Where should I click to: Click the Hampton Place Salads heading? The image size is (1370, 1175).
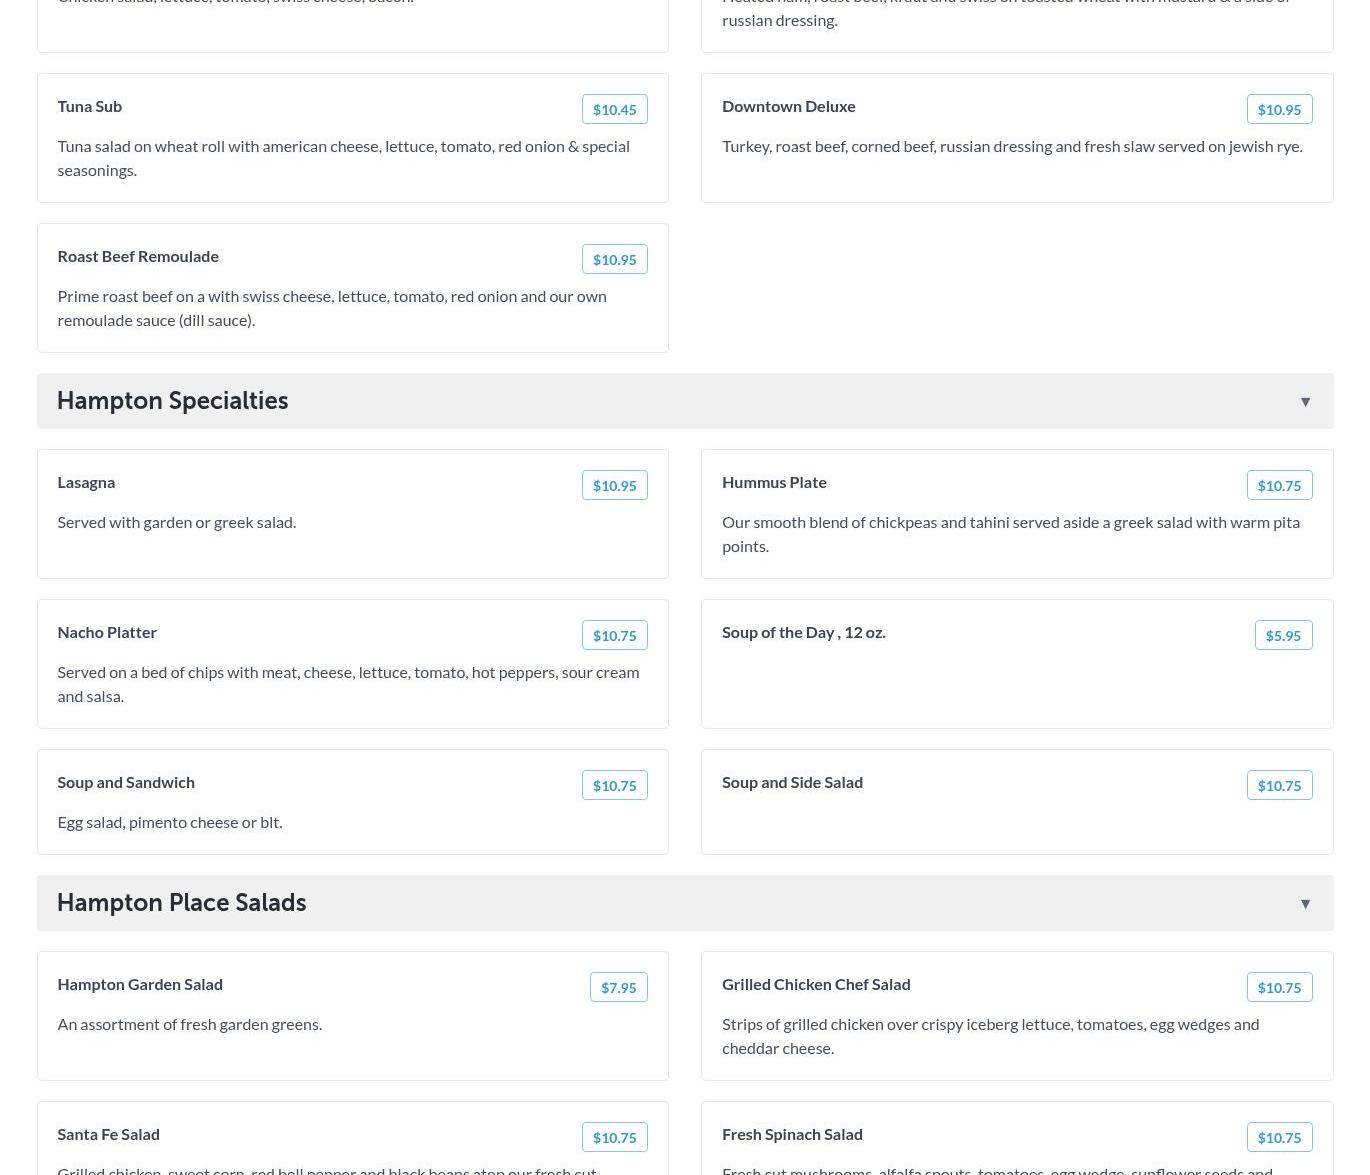(x=181, y=903)
